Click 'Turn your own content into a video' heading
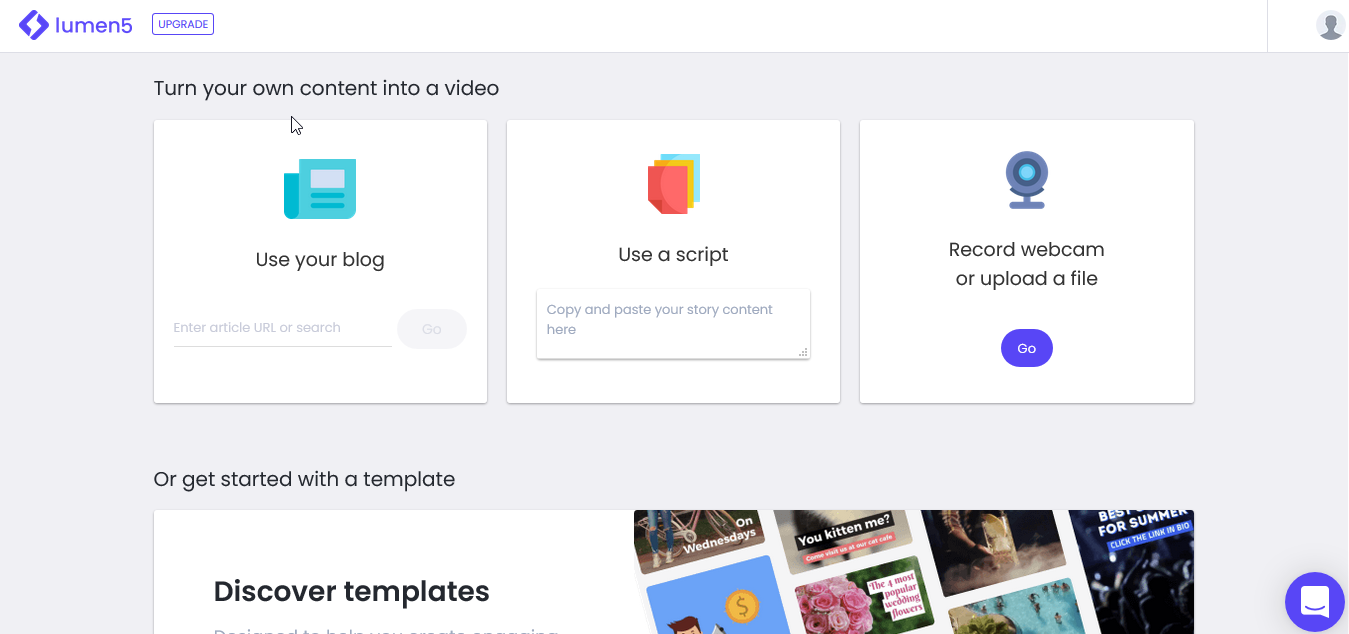This screenshot has height=634, width=1349. (326, 88)
